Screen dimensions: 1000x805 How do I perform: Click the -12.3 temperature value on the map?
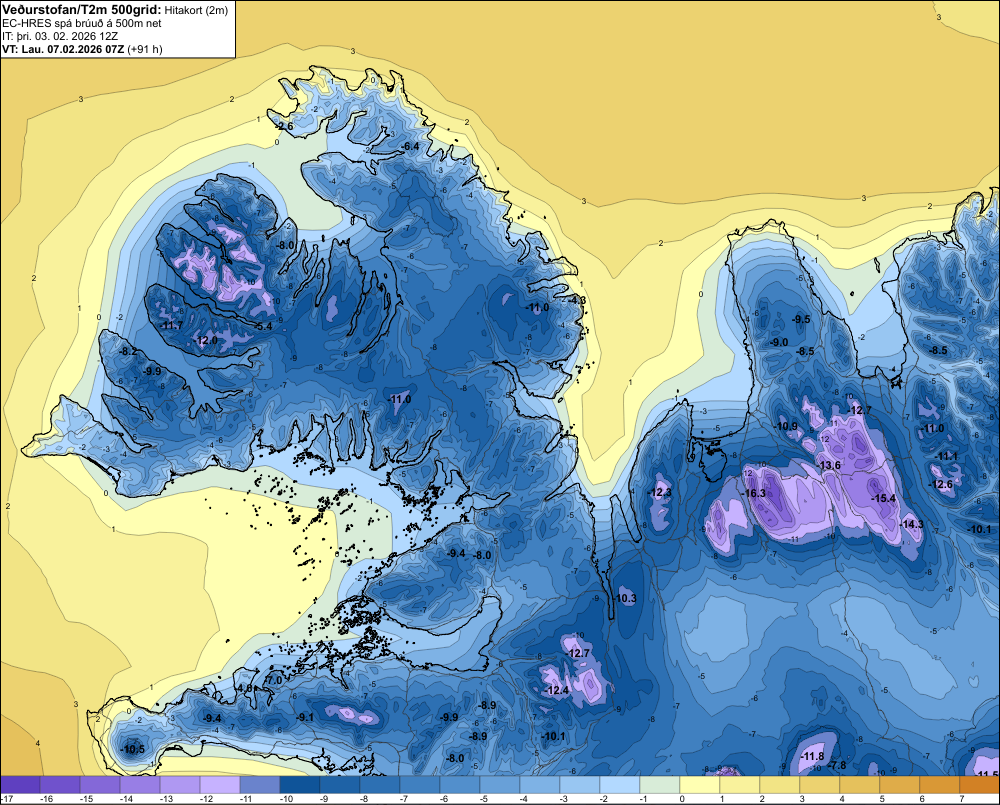pyautogui.click(x=659, y=492)
